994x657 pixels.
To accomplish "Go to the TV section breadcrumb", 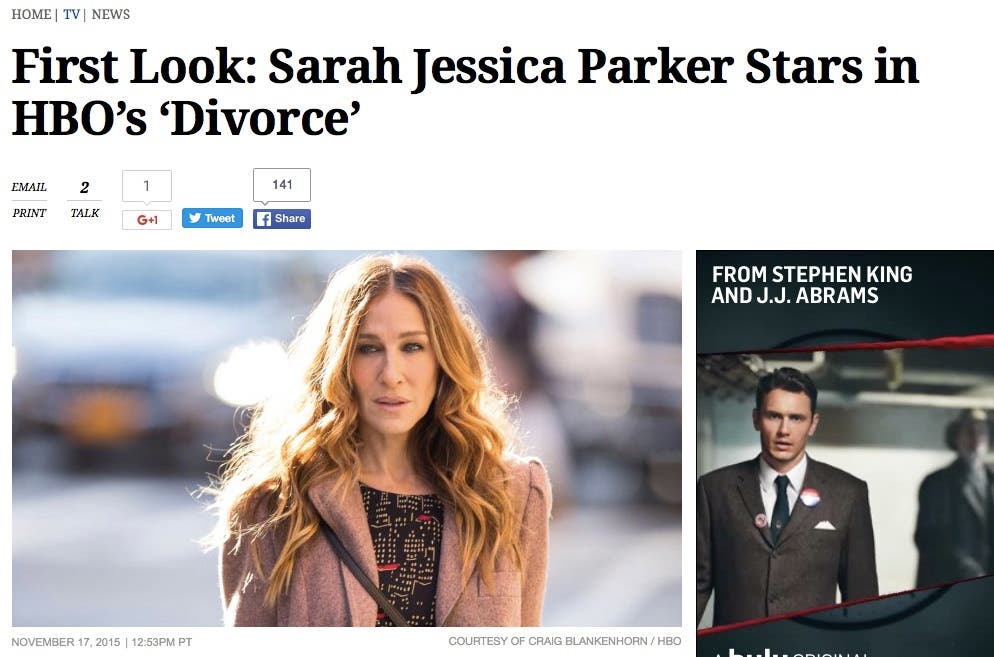I will [x=72, y=15].
